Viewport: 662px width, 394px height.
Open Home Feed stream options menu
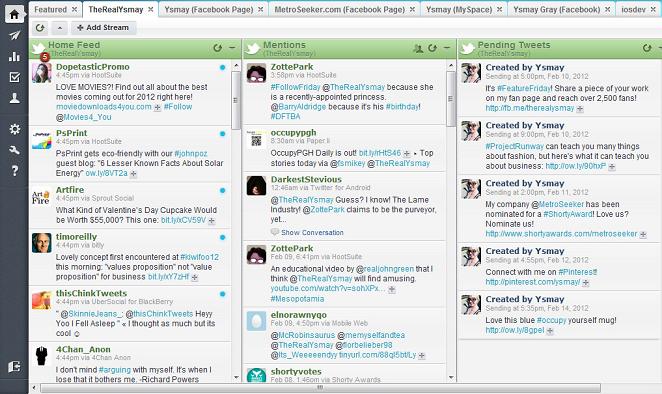232,48
